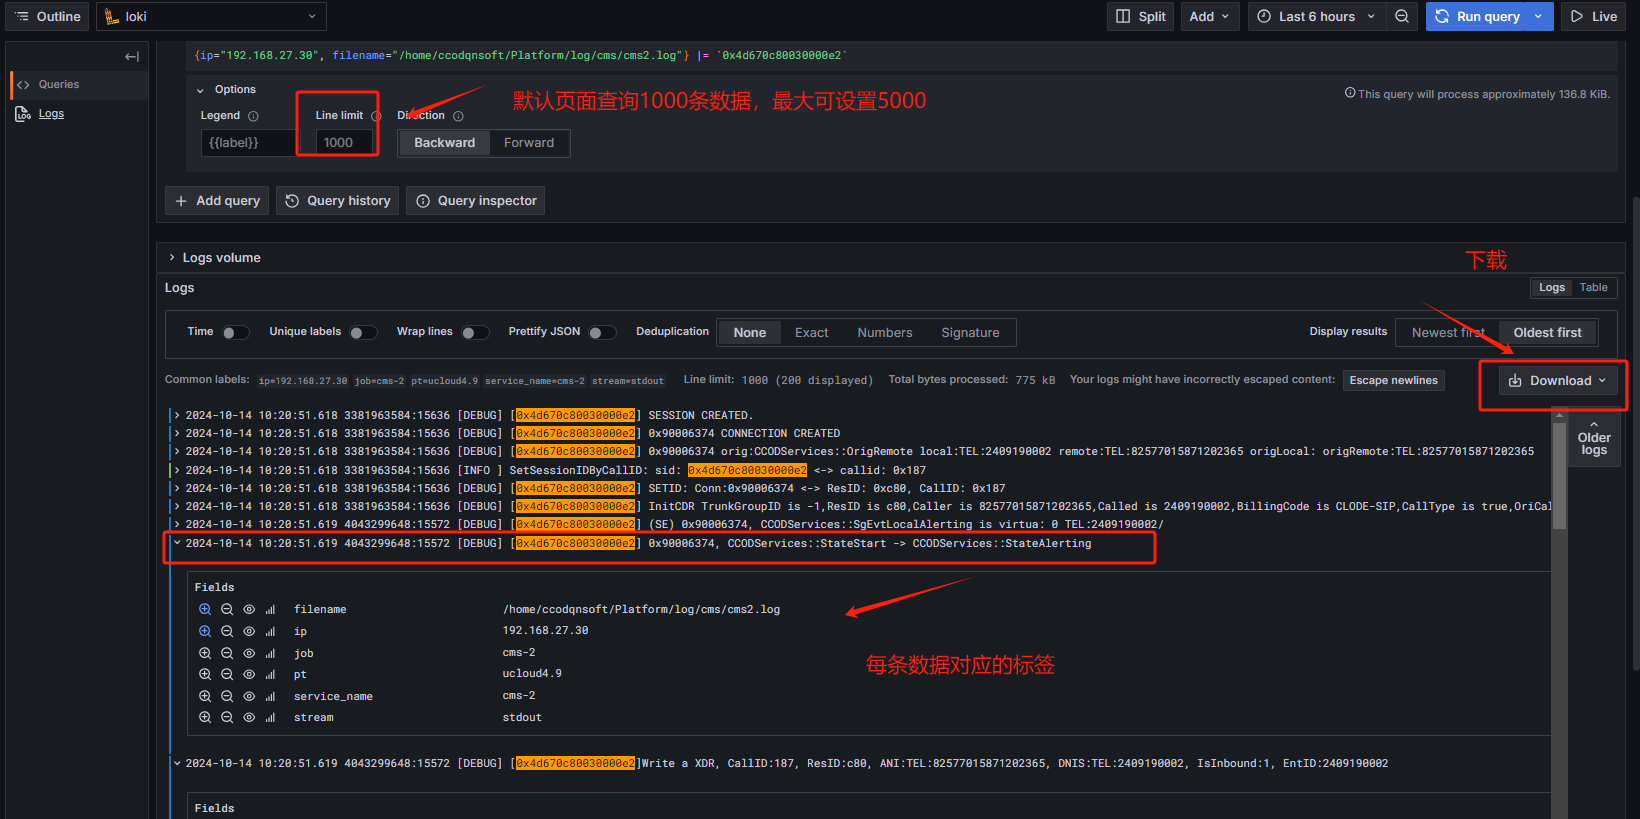Collapse the StateStart to StateAlerting log line
The width and height of the screenshot is (1640, 819).
(177, 543)
